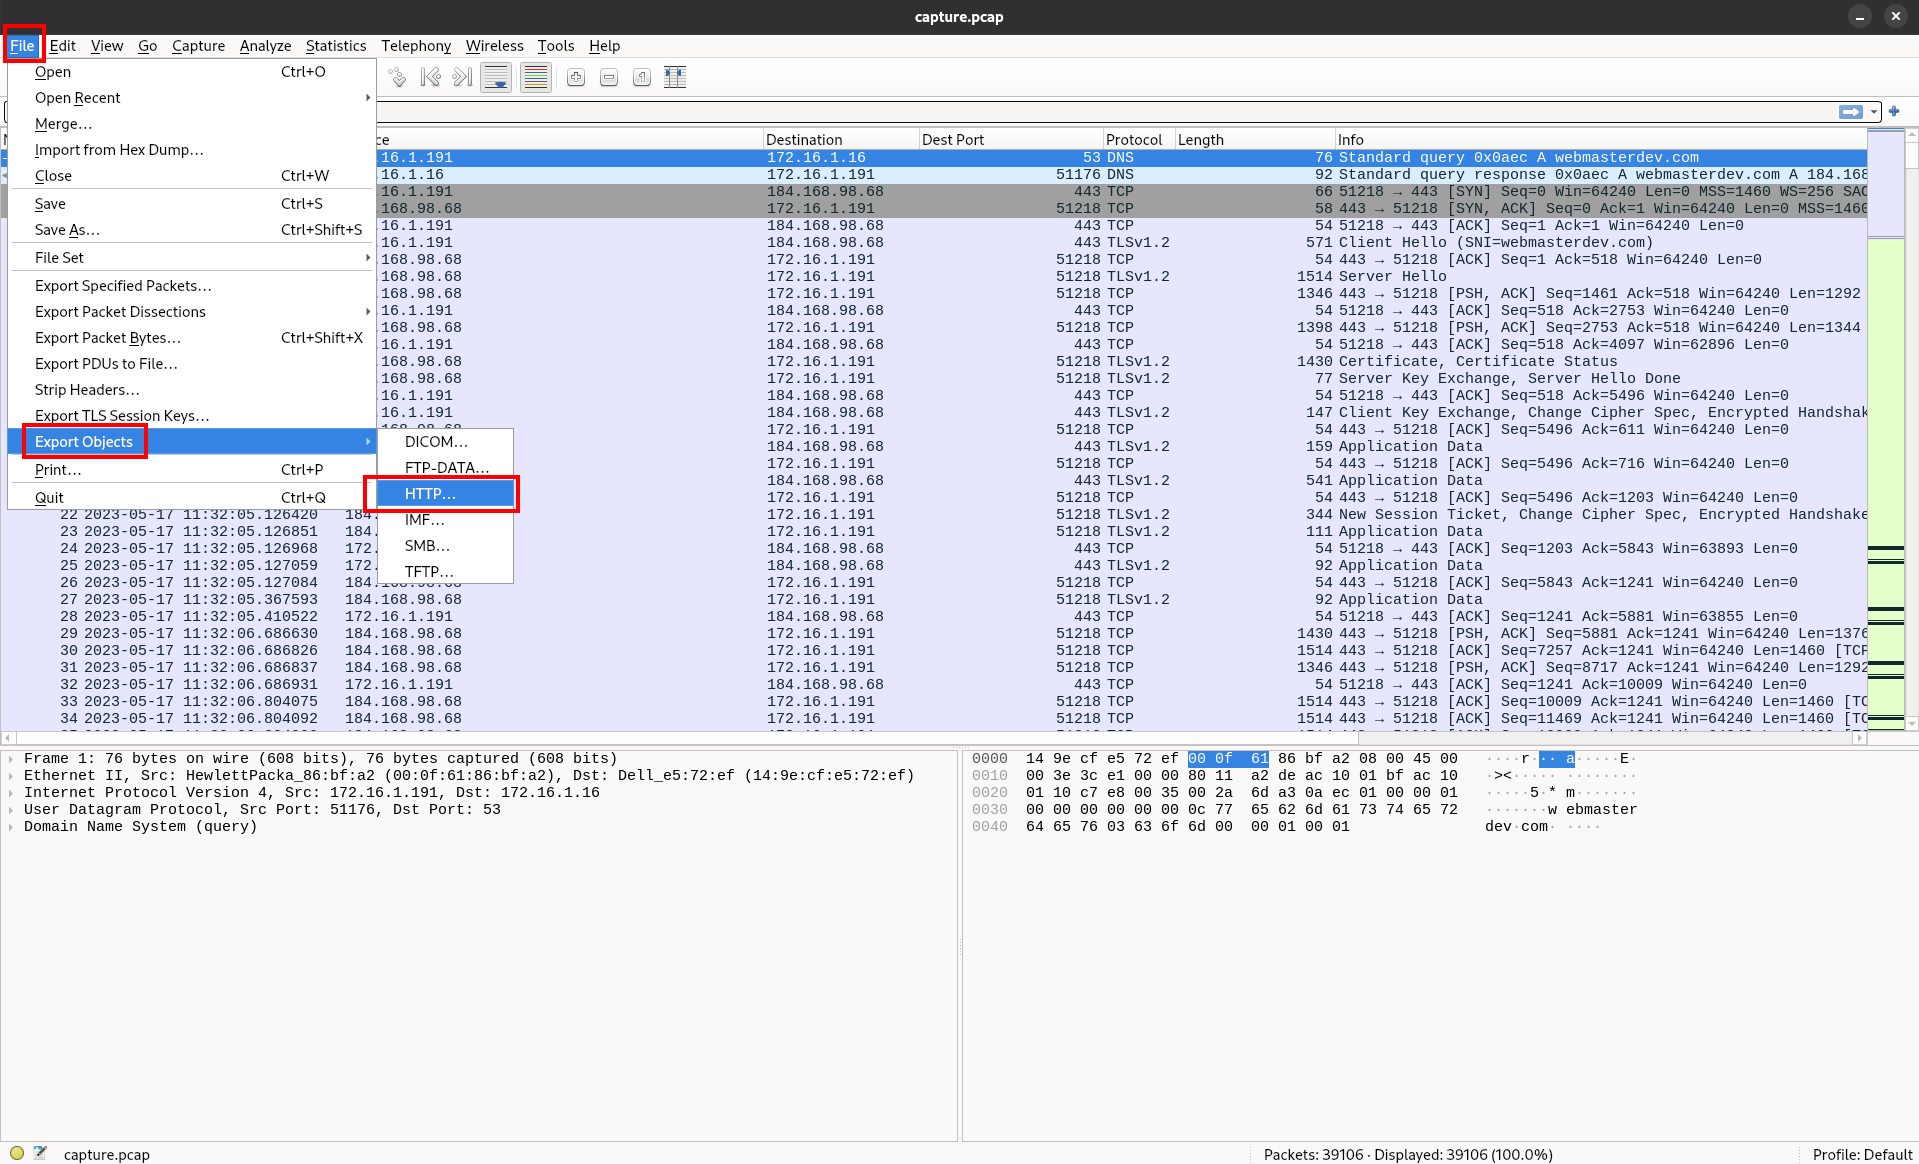Zoom in on packet text
This screenshot has height=1164, width=1919.
tap(576, 78)
